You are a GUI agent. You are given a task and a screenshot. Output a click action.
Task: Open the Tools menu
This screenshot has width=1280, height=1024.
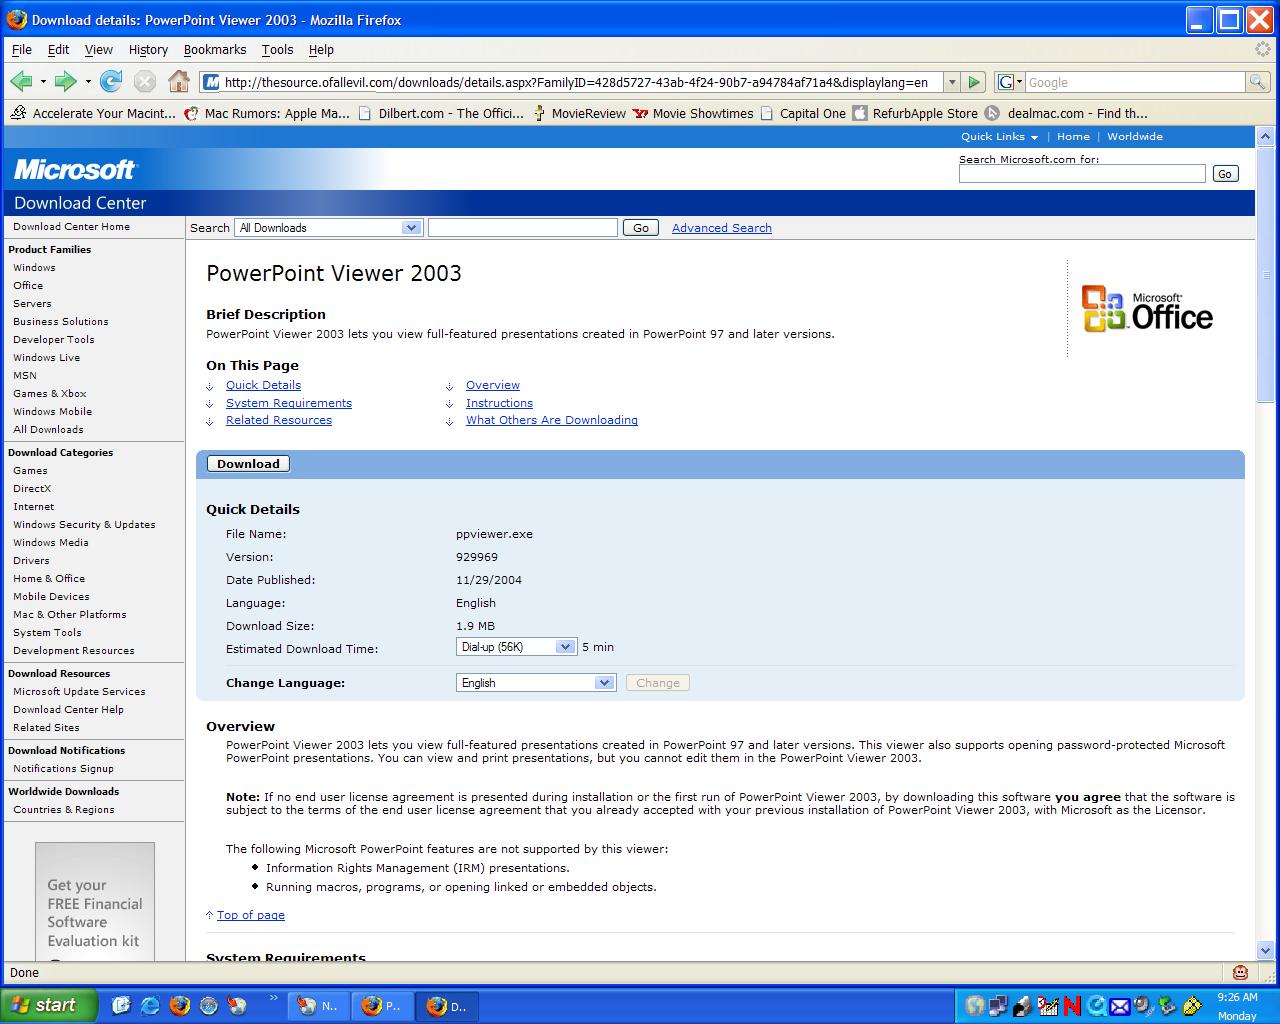tap(278, 49)
